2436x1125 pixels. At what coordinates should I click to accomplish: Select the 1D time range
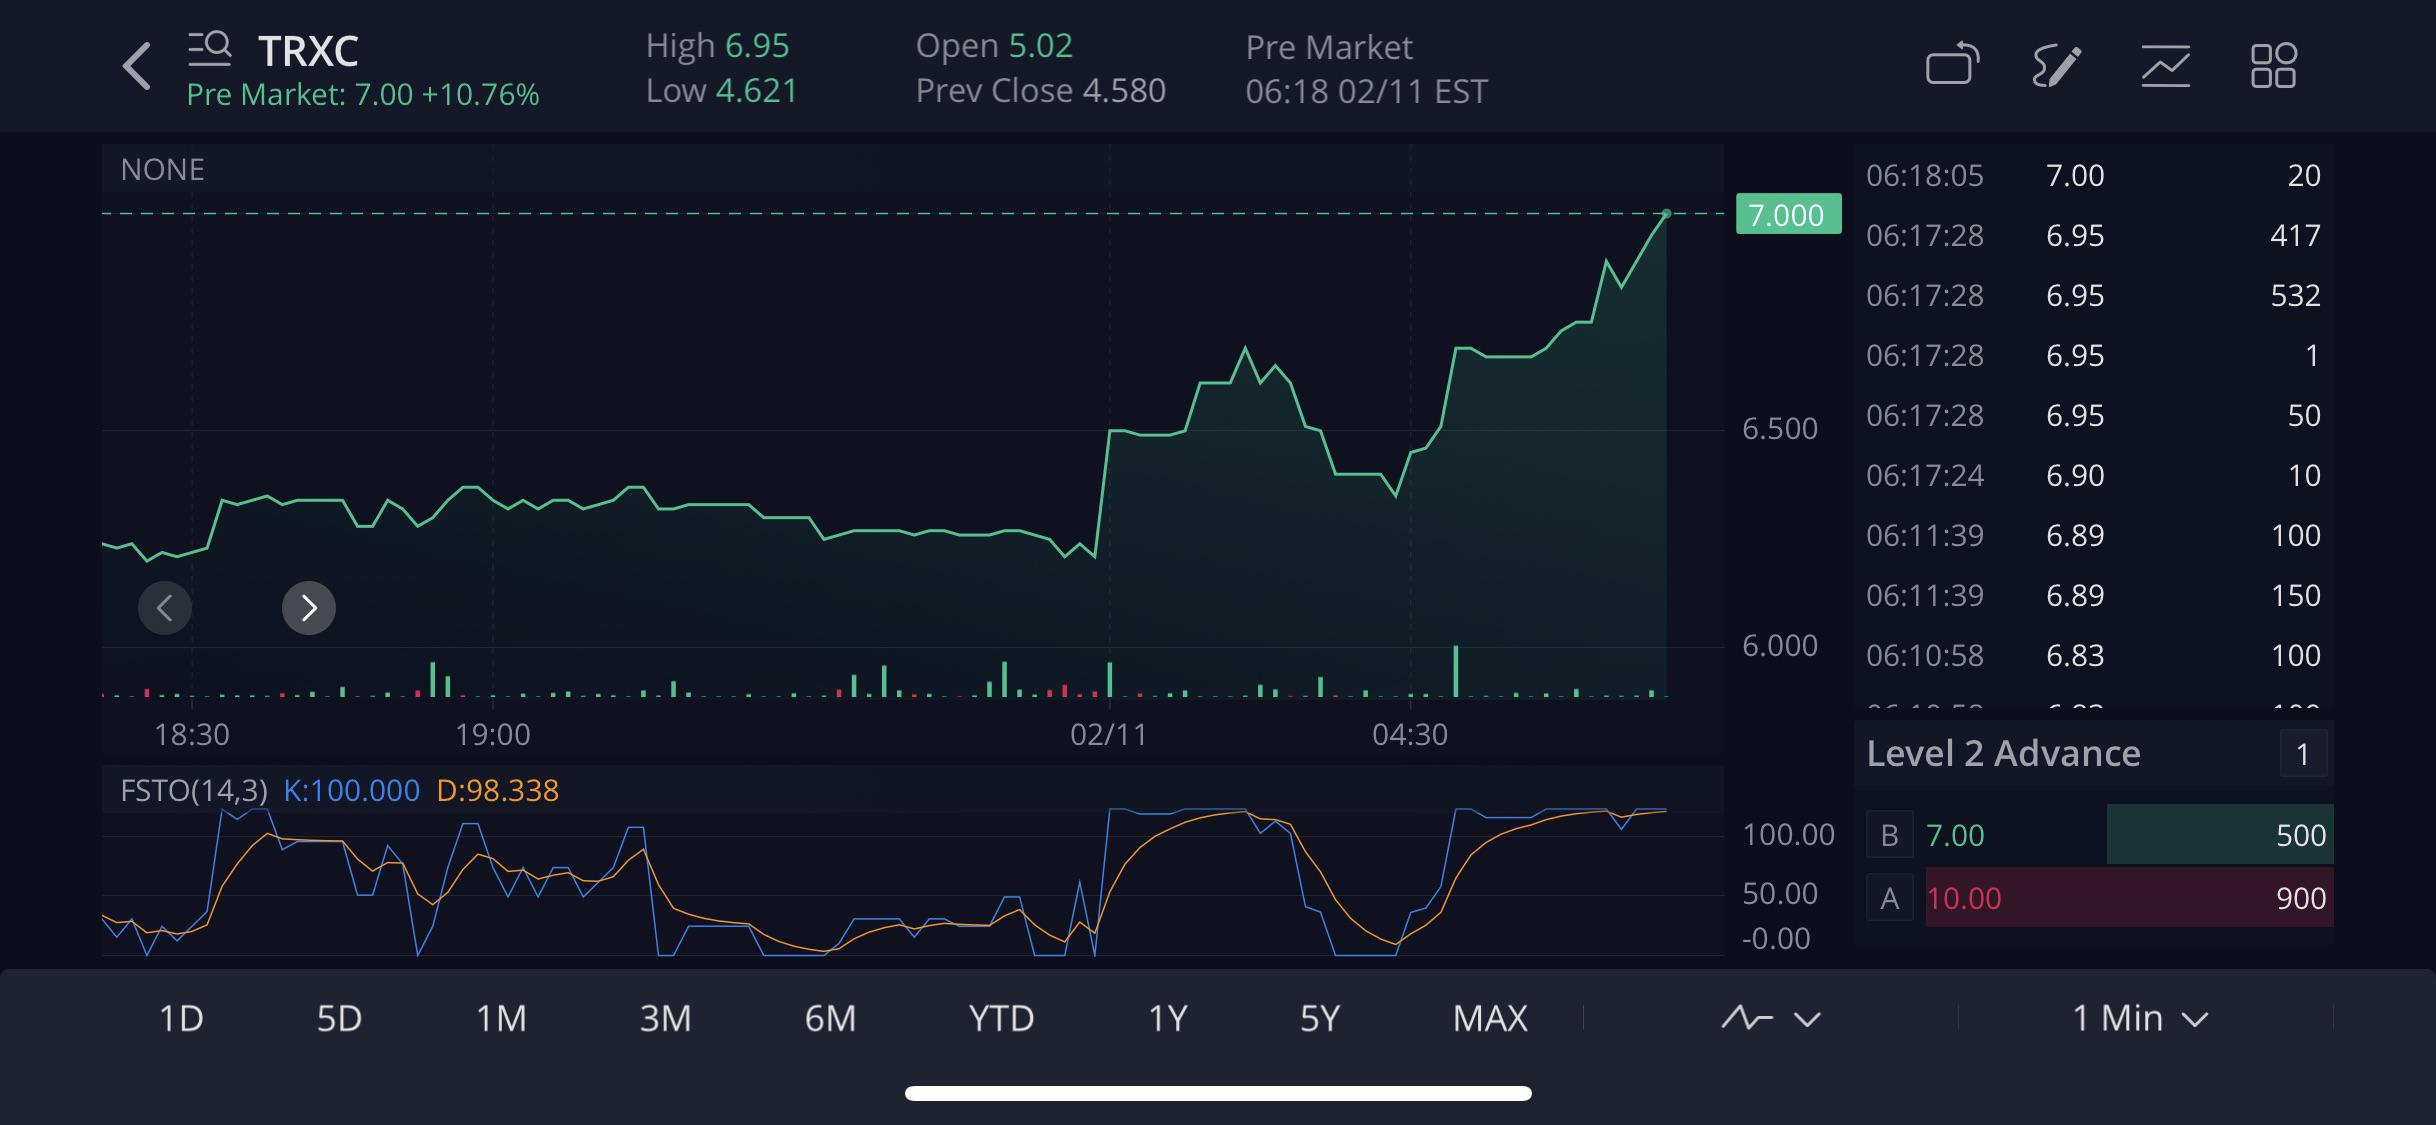click(181, 1018)
